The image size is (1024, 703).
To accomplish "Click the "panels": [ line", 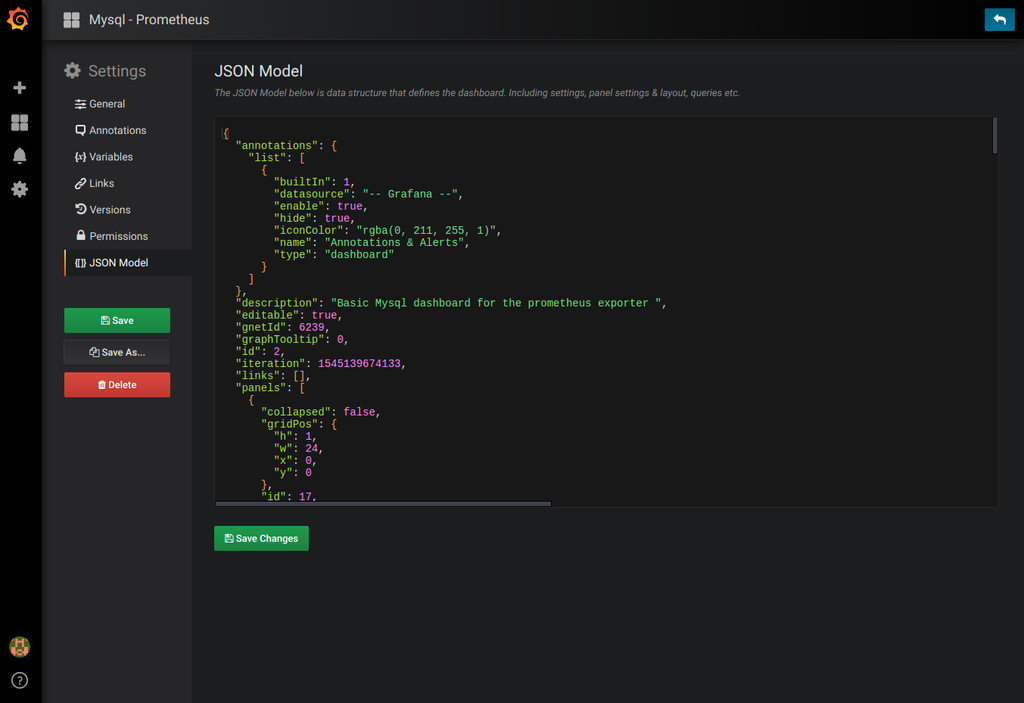I will (x=270, y=388).
